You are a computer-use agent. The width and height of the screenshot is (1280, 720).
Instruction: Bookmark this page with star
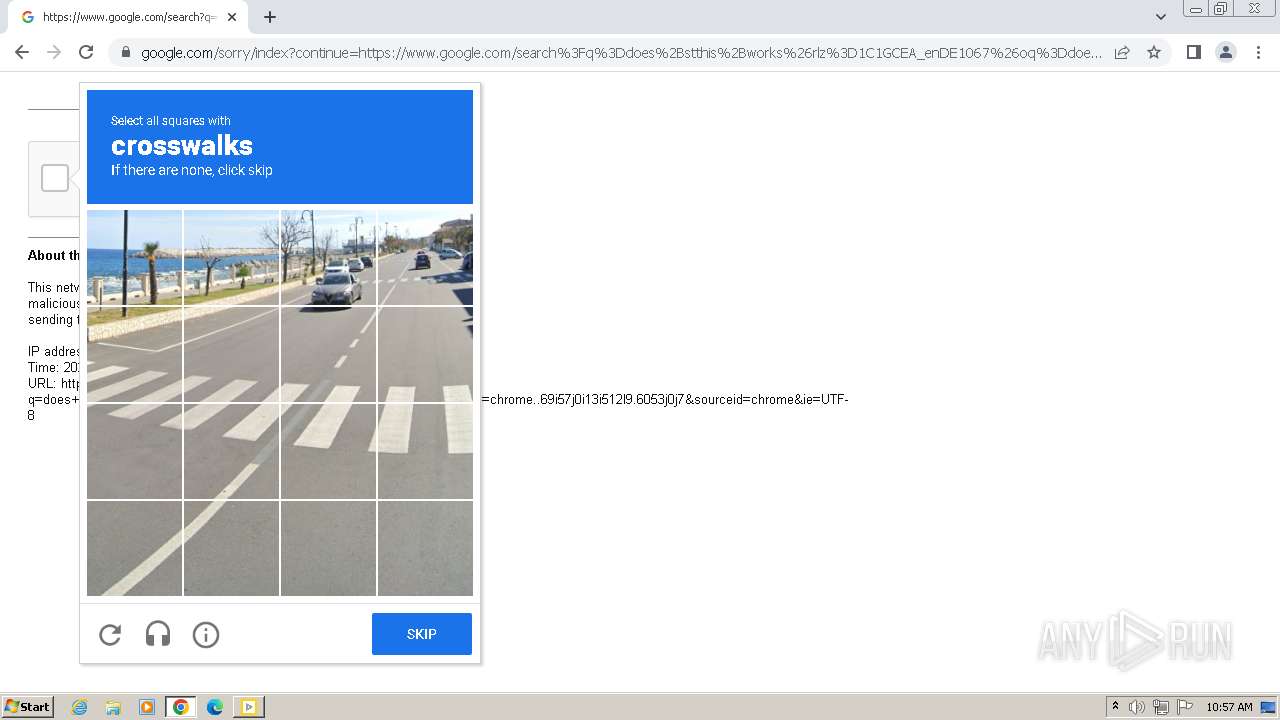click(1154, 52)
